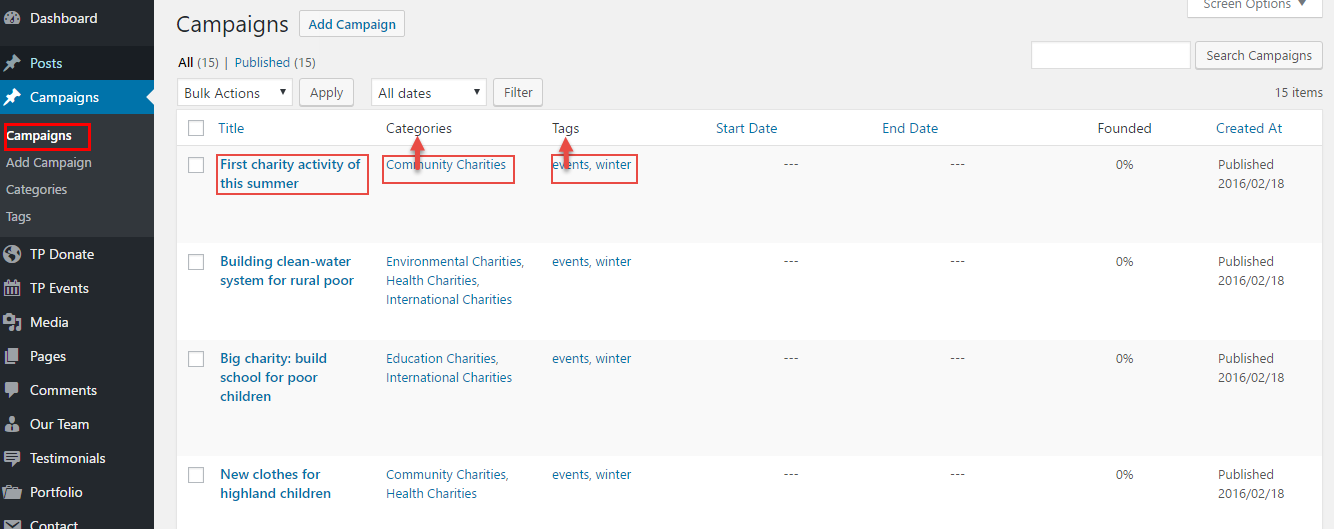The width and height of the screenshot is (1334, 529).
Task: Open Categories submenu item under Campaigns
Action: 37,190
